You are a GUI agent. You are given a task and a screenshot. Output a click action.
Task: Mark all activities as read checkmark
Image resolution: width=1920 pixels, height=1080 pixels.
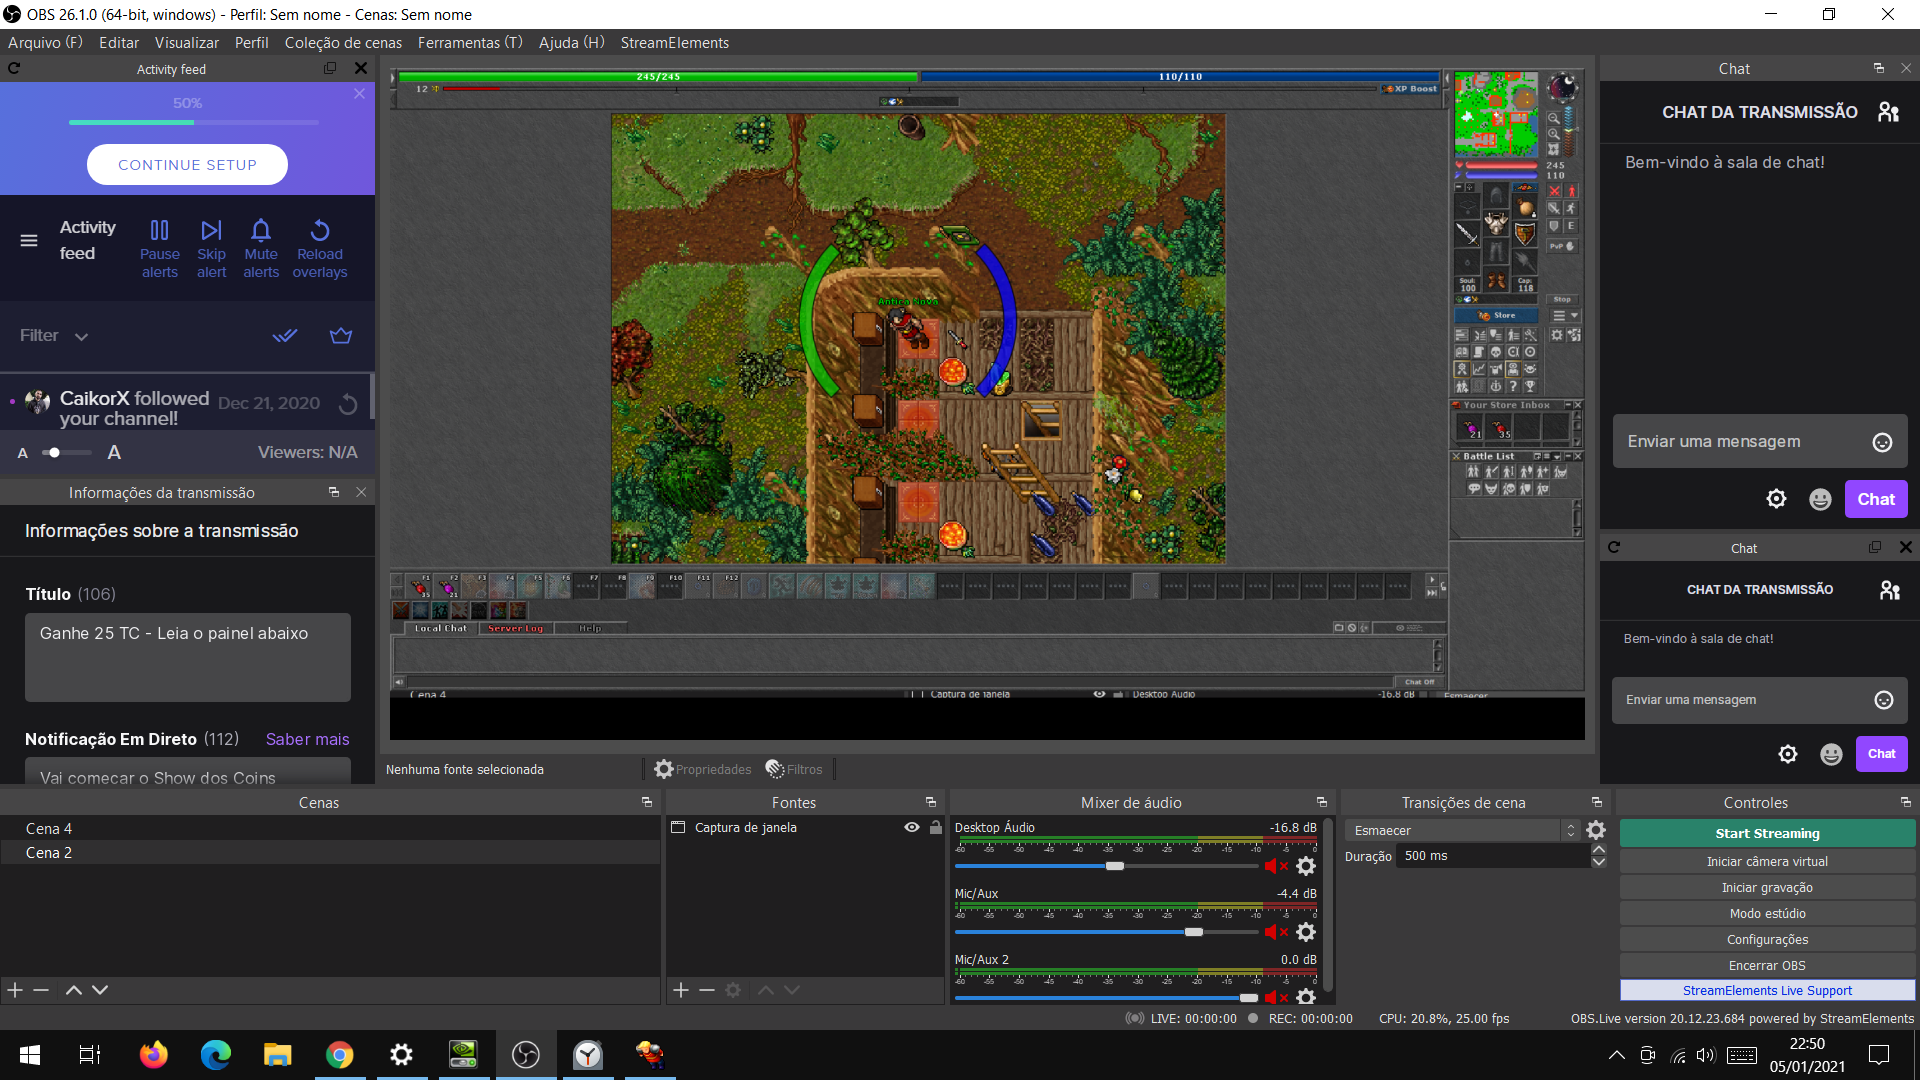point(285,335)
